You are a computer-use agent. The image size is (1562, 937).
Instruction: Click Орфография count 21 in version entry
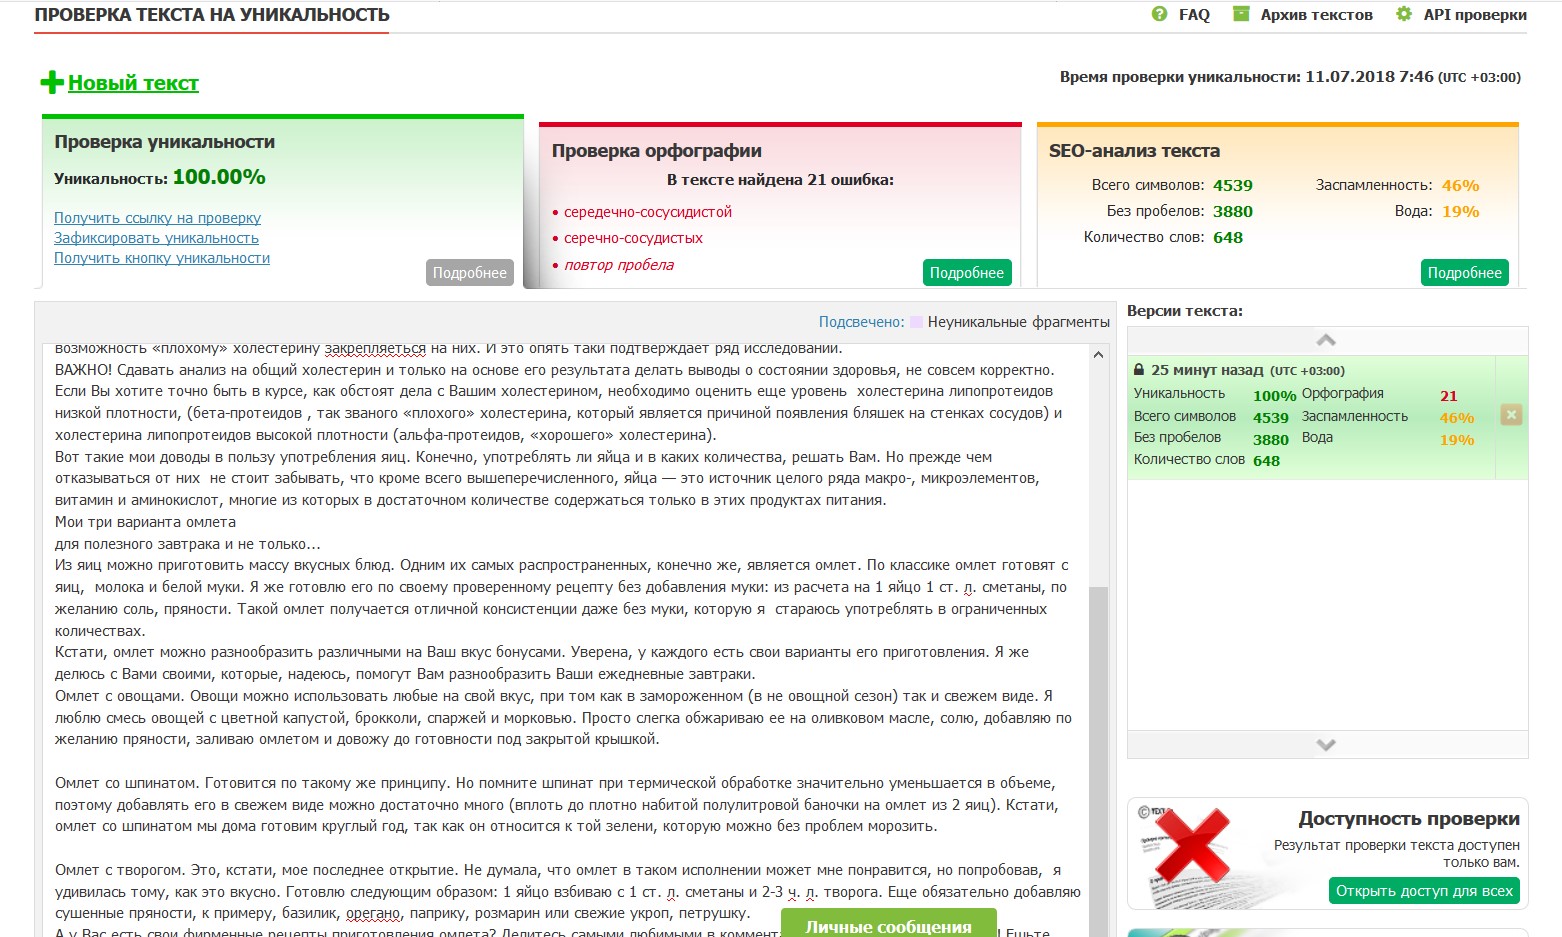(1449, 396)
